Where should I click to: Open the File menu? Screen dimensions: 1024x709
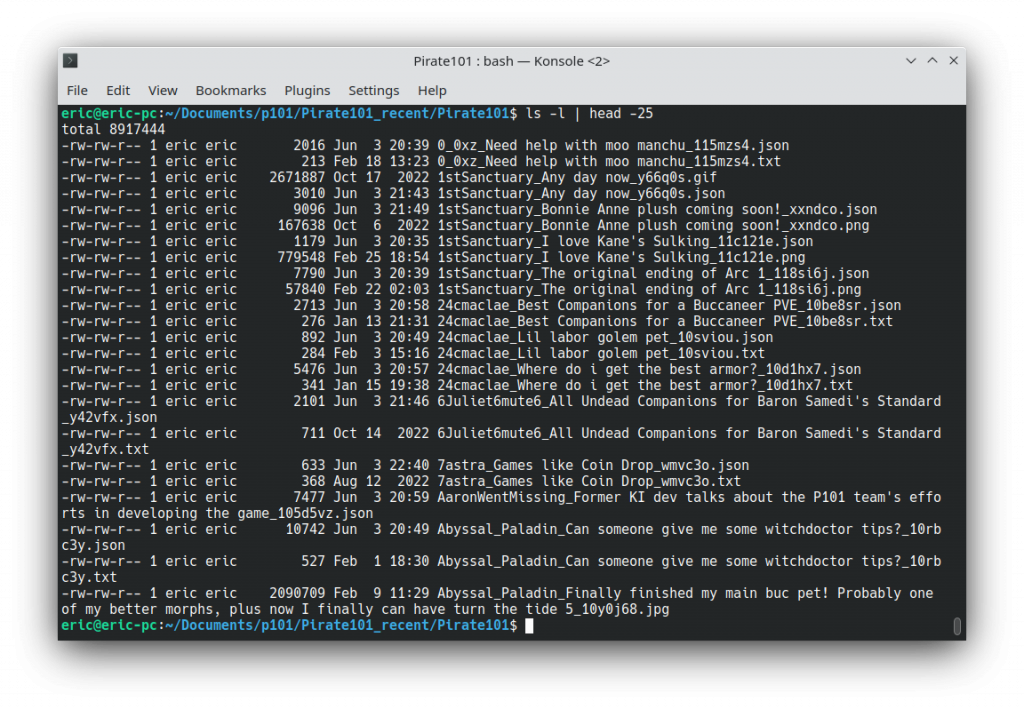pyautogui.click(x=77, y=90)
